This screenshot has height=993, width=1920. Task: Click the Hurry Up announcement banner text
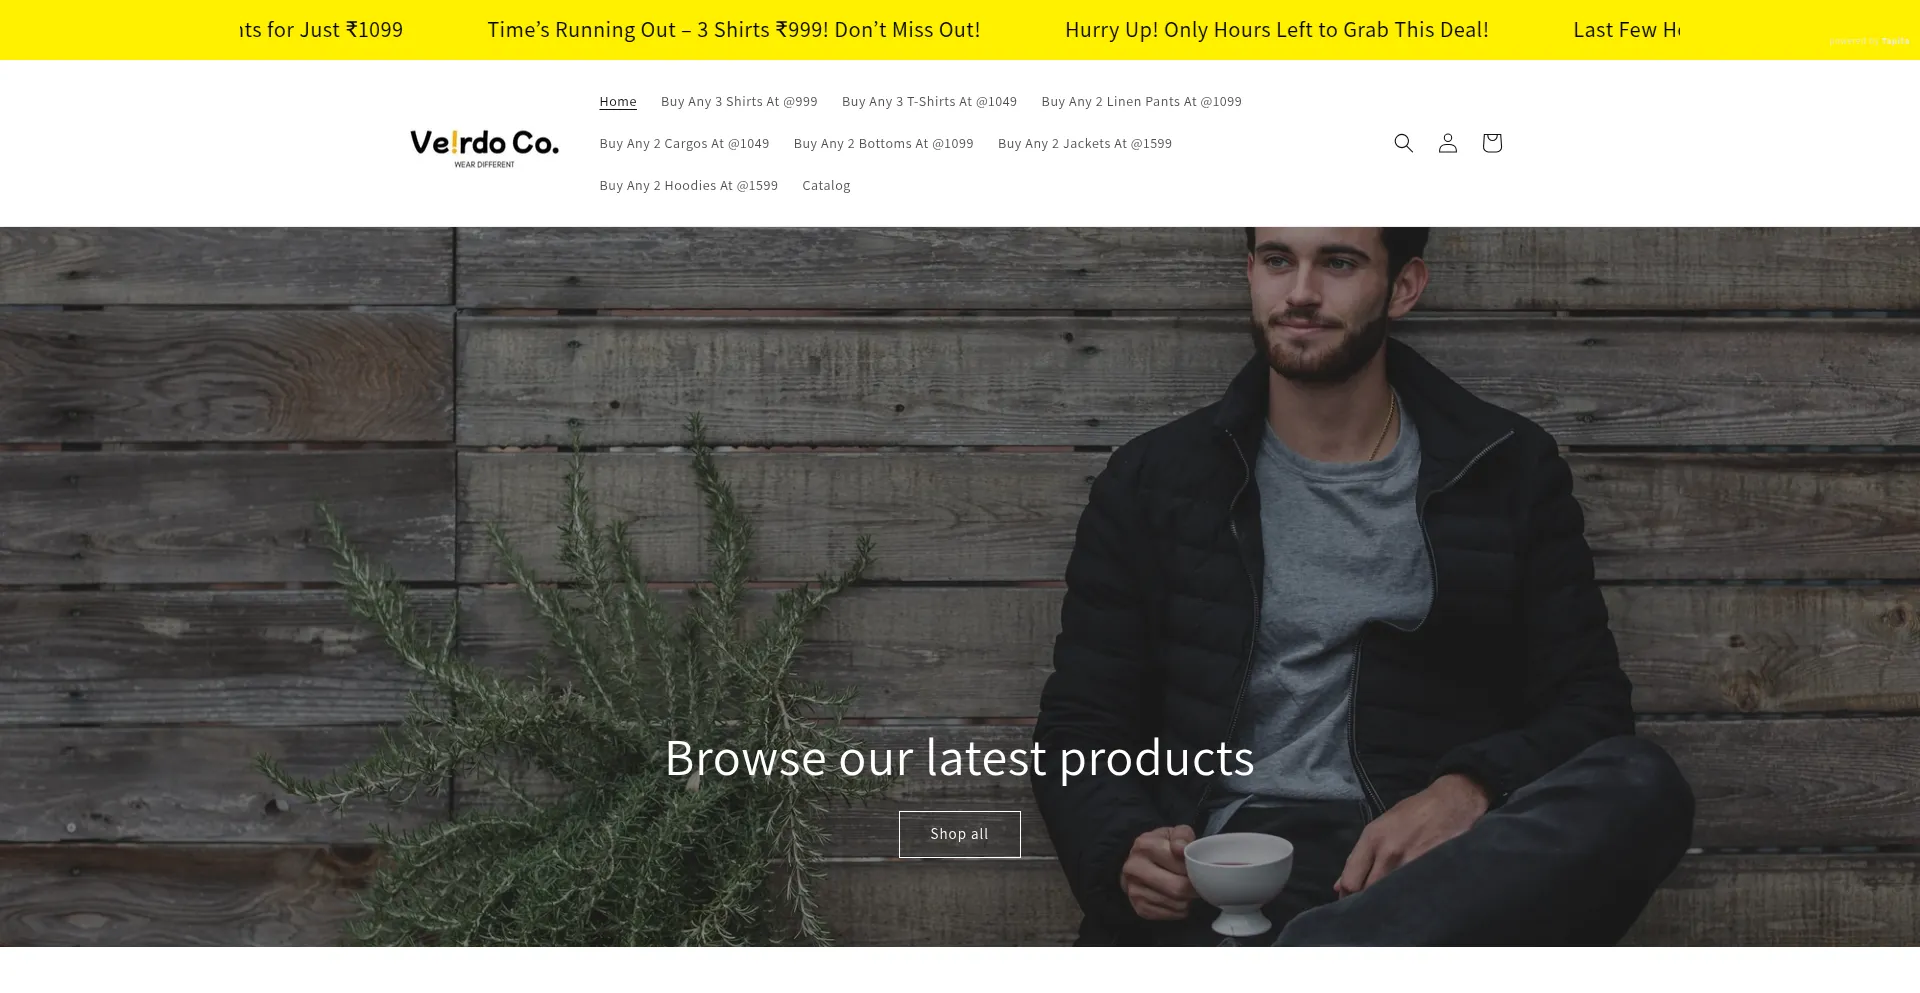(x=1277, y=30)
